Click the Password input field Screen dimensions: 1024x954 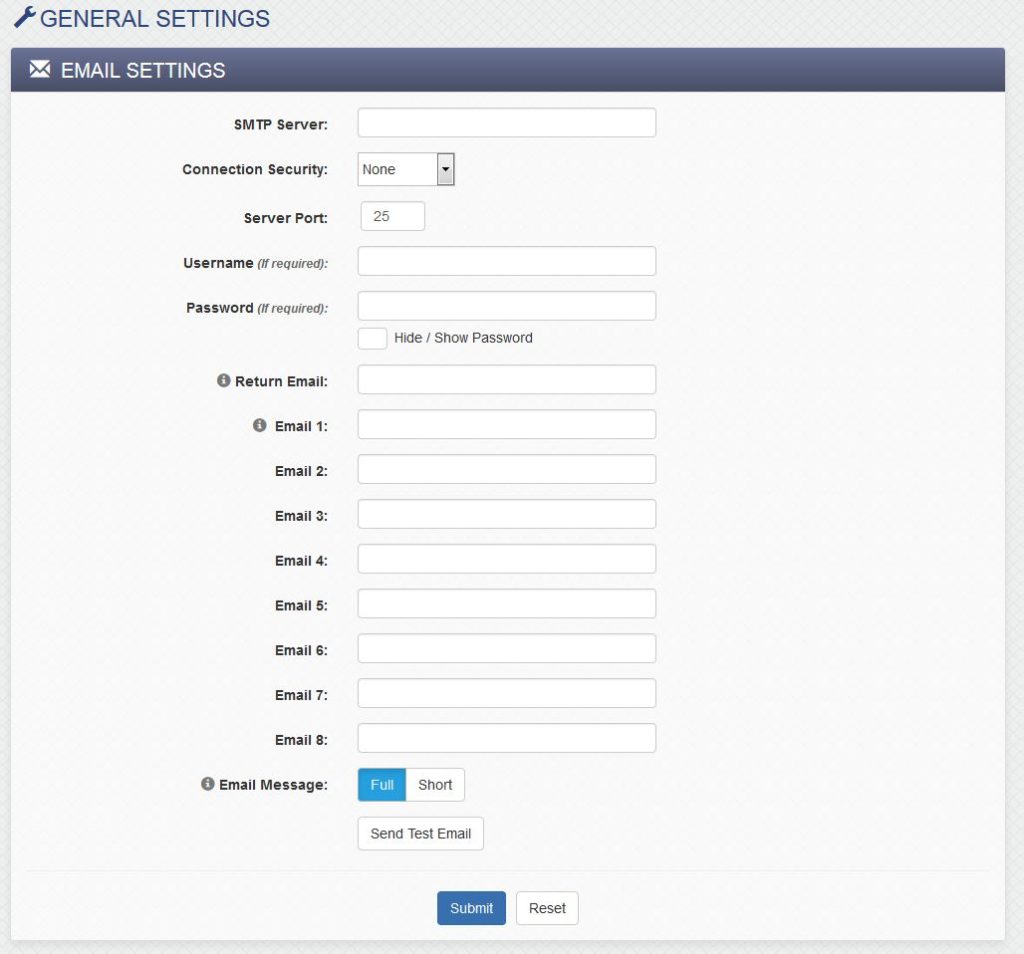(506, 305)
